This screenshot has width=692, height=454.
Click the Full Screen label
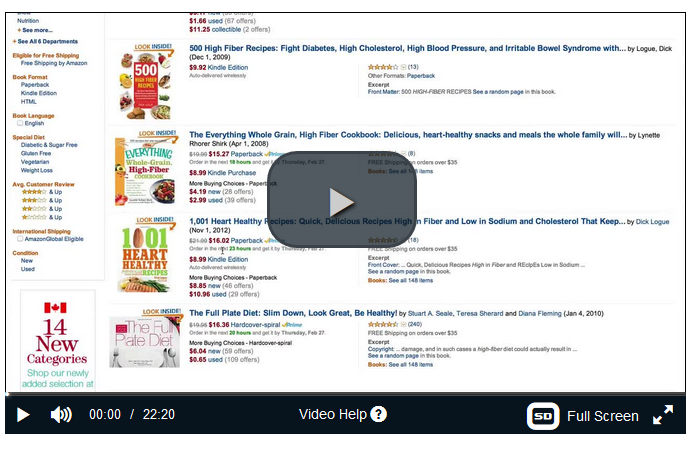pyautogui.click(x=602, y=416)
